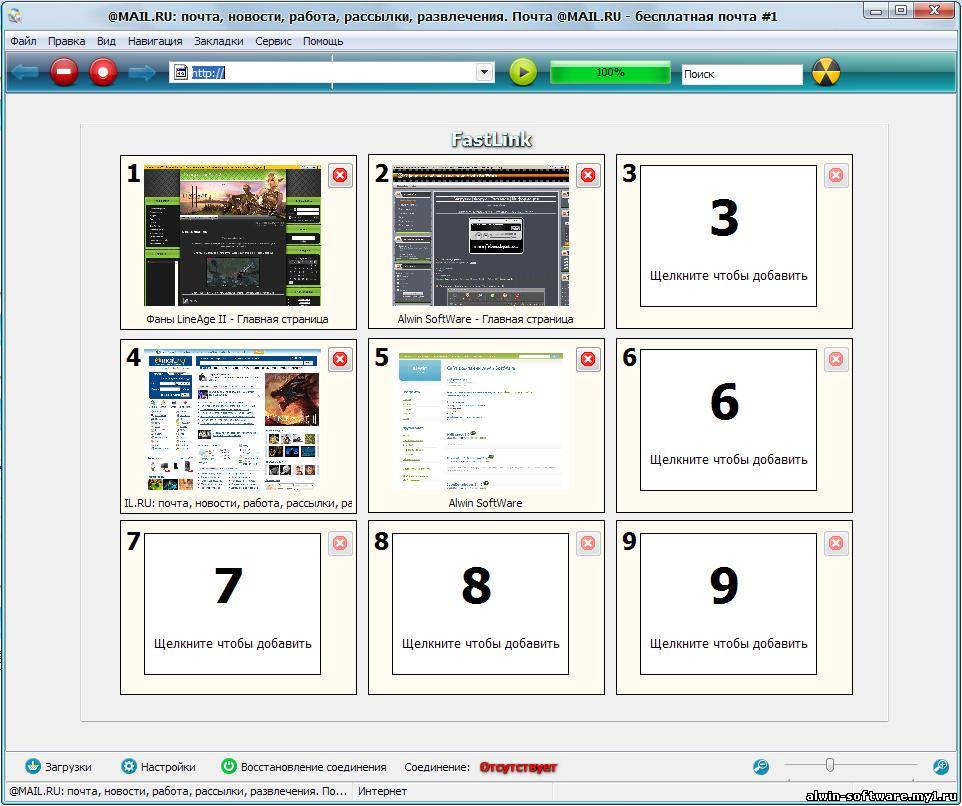Image resolution: width=962 pixels, height=806 pixels.
Task: Open the Навигация menu
Action: tap(155, 41)
